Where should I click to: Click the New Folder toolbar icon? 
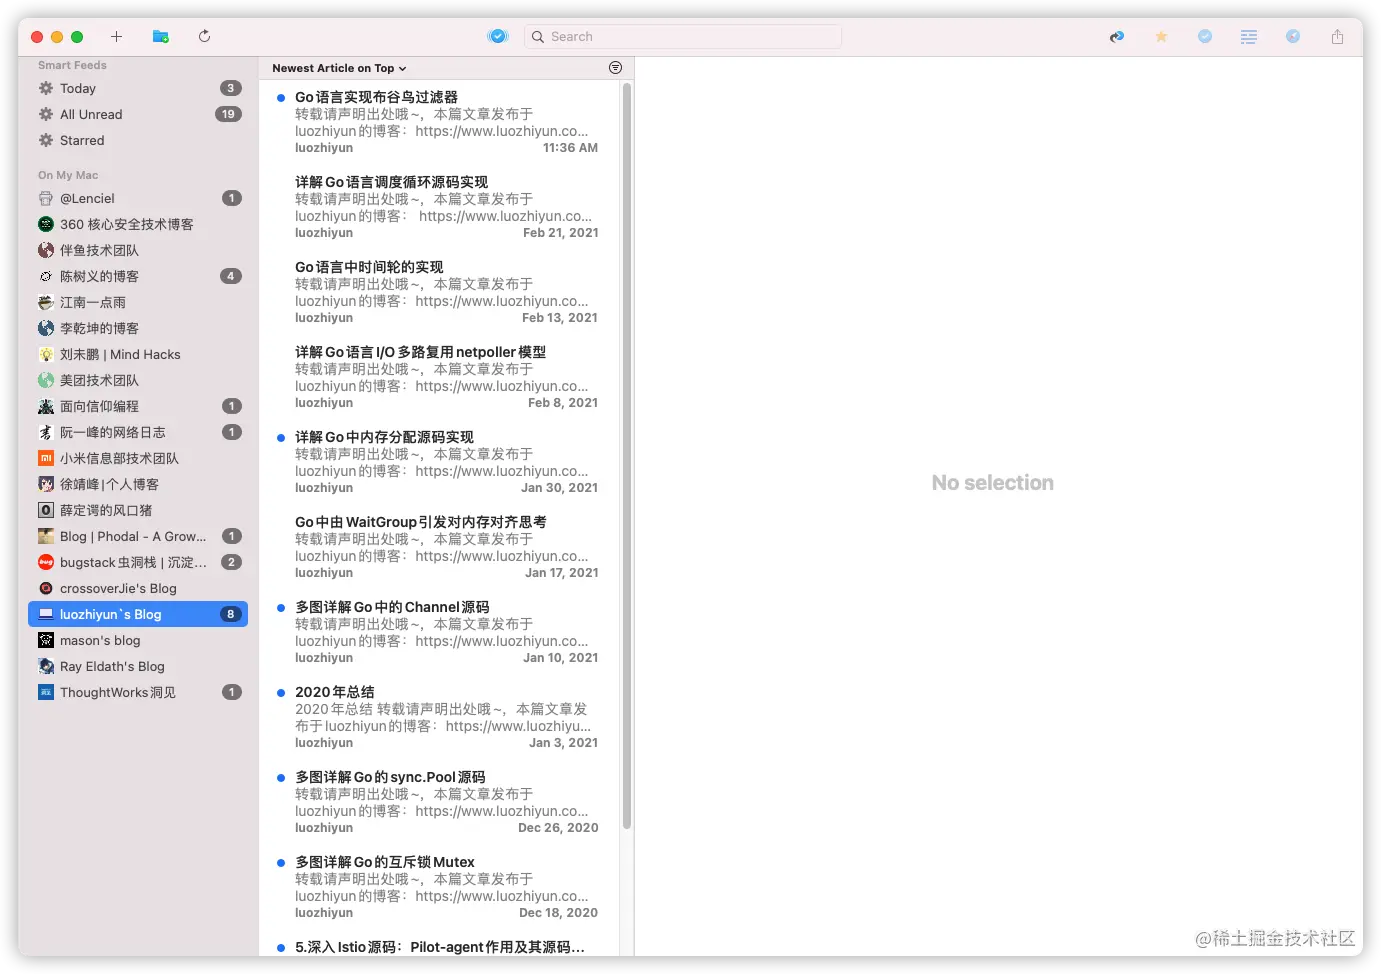coord(160,36)
